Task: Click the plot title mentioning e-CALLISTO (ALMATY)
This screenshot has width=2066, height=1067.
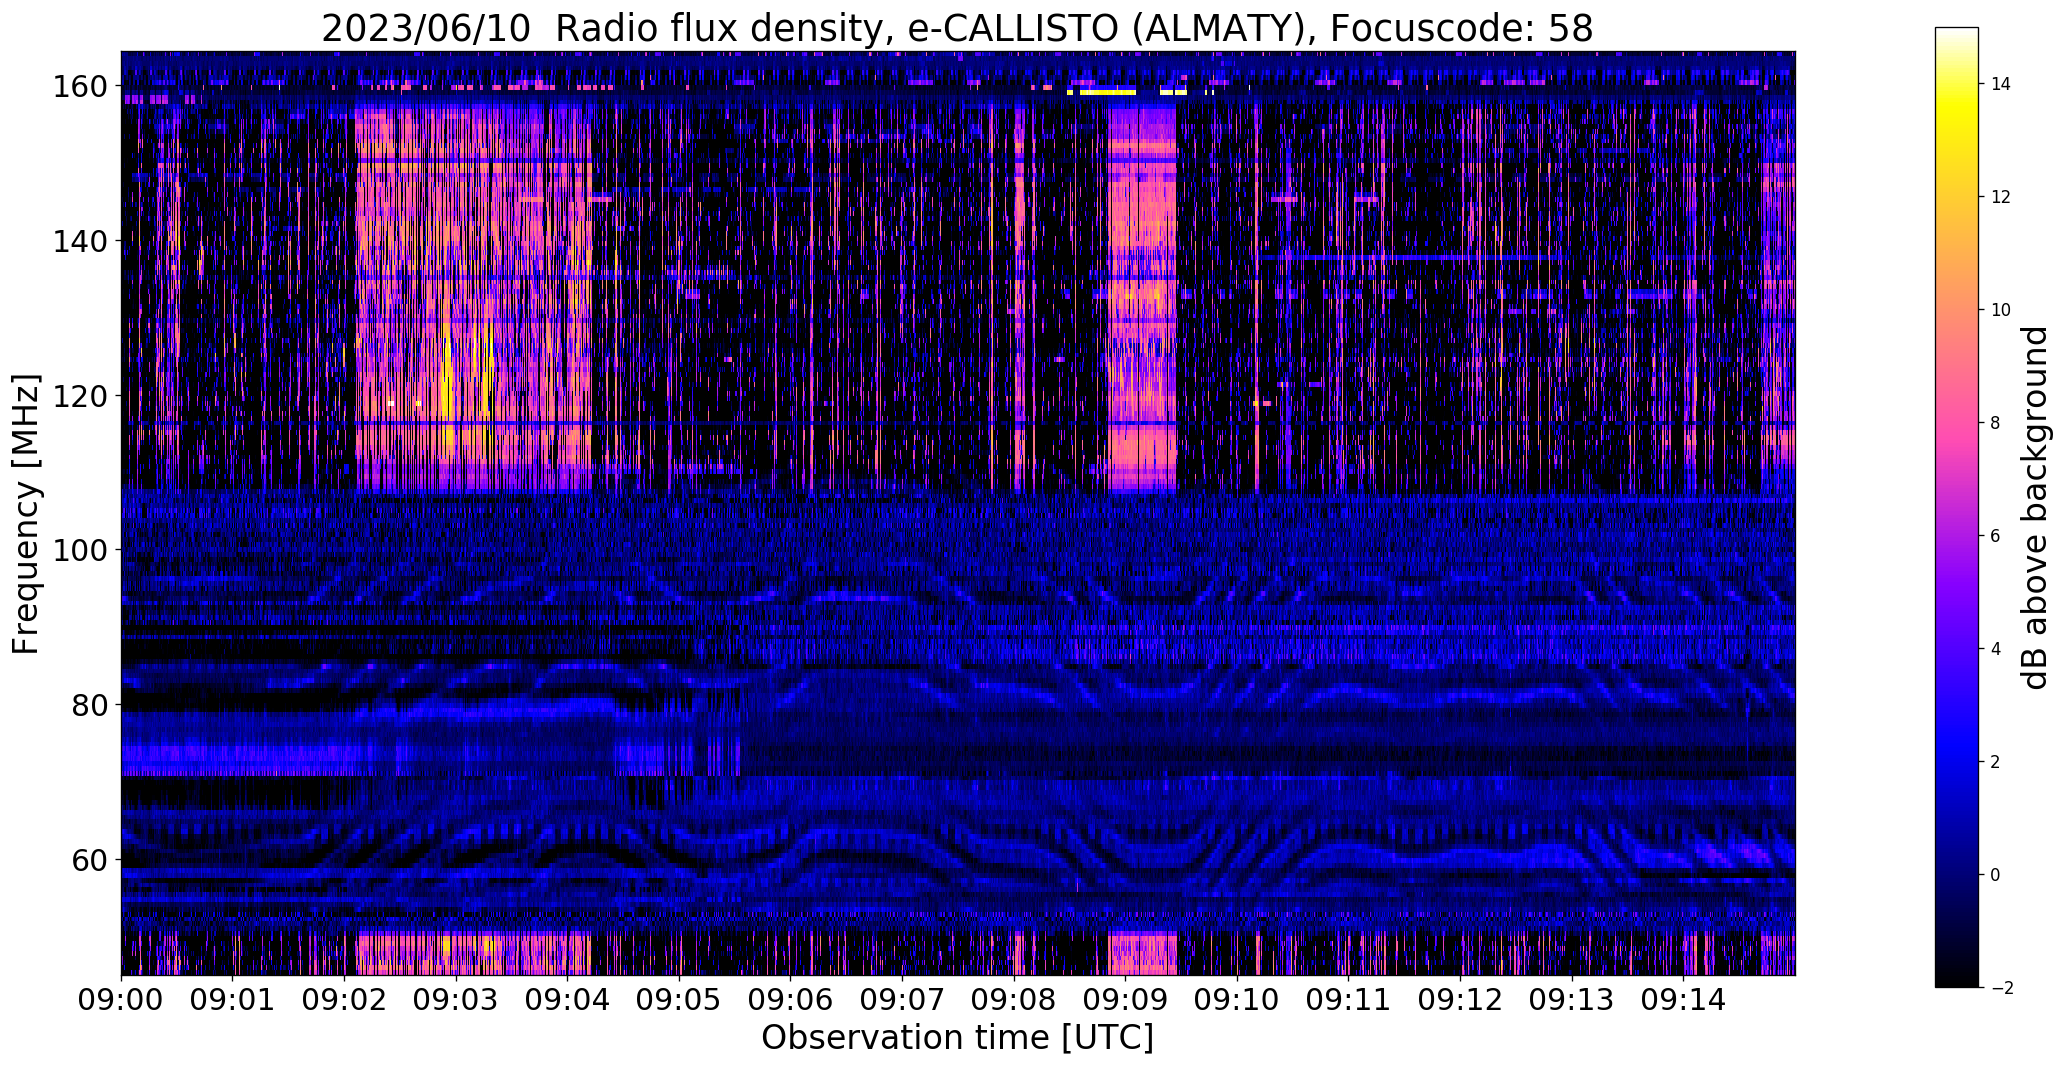Action: [957, 28]
